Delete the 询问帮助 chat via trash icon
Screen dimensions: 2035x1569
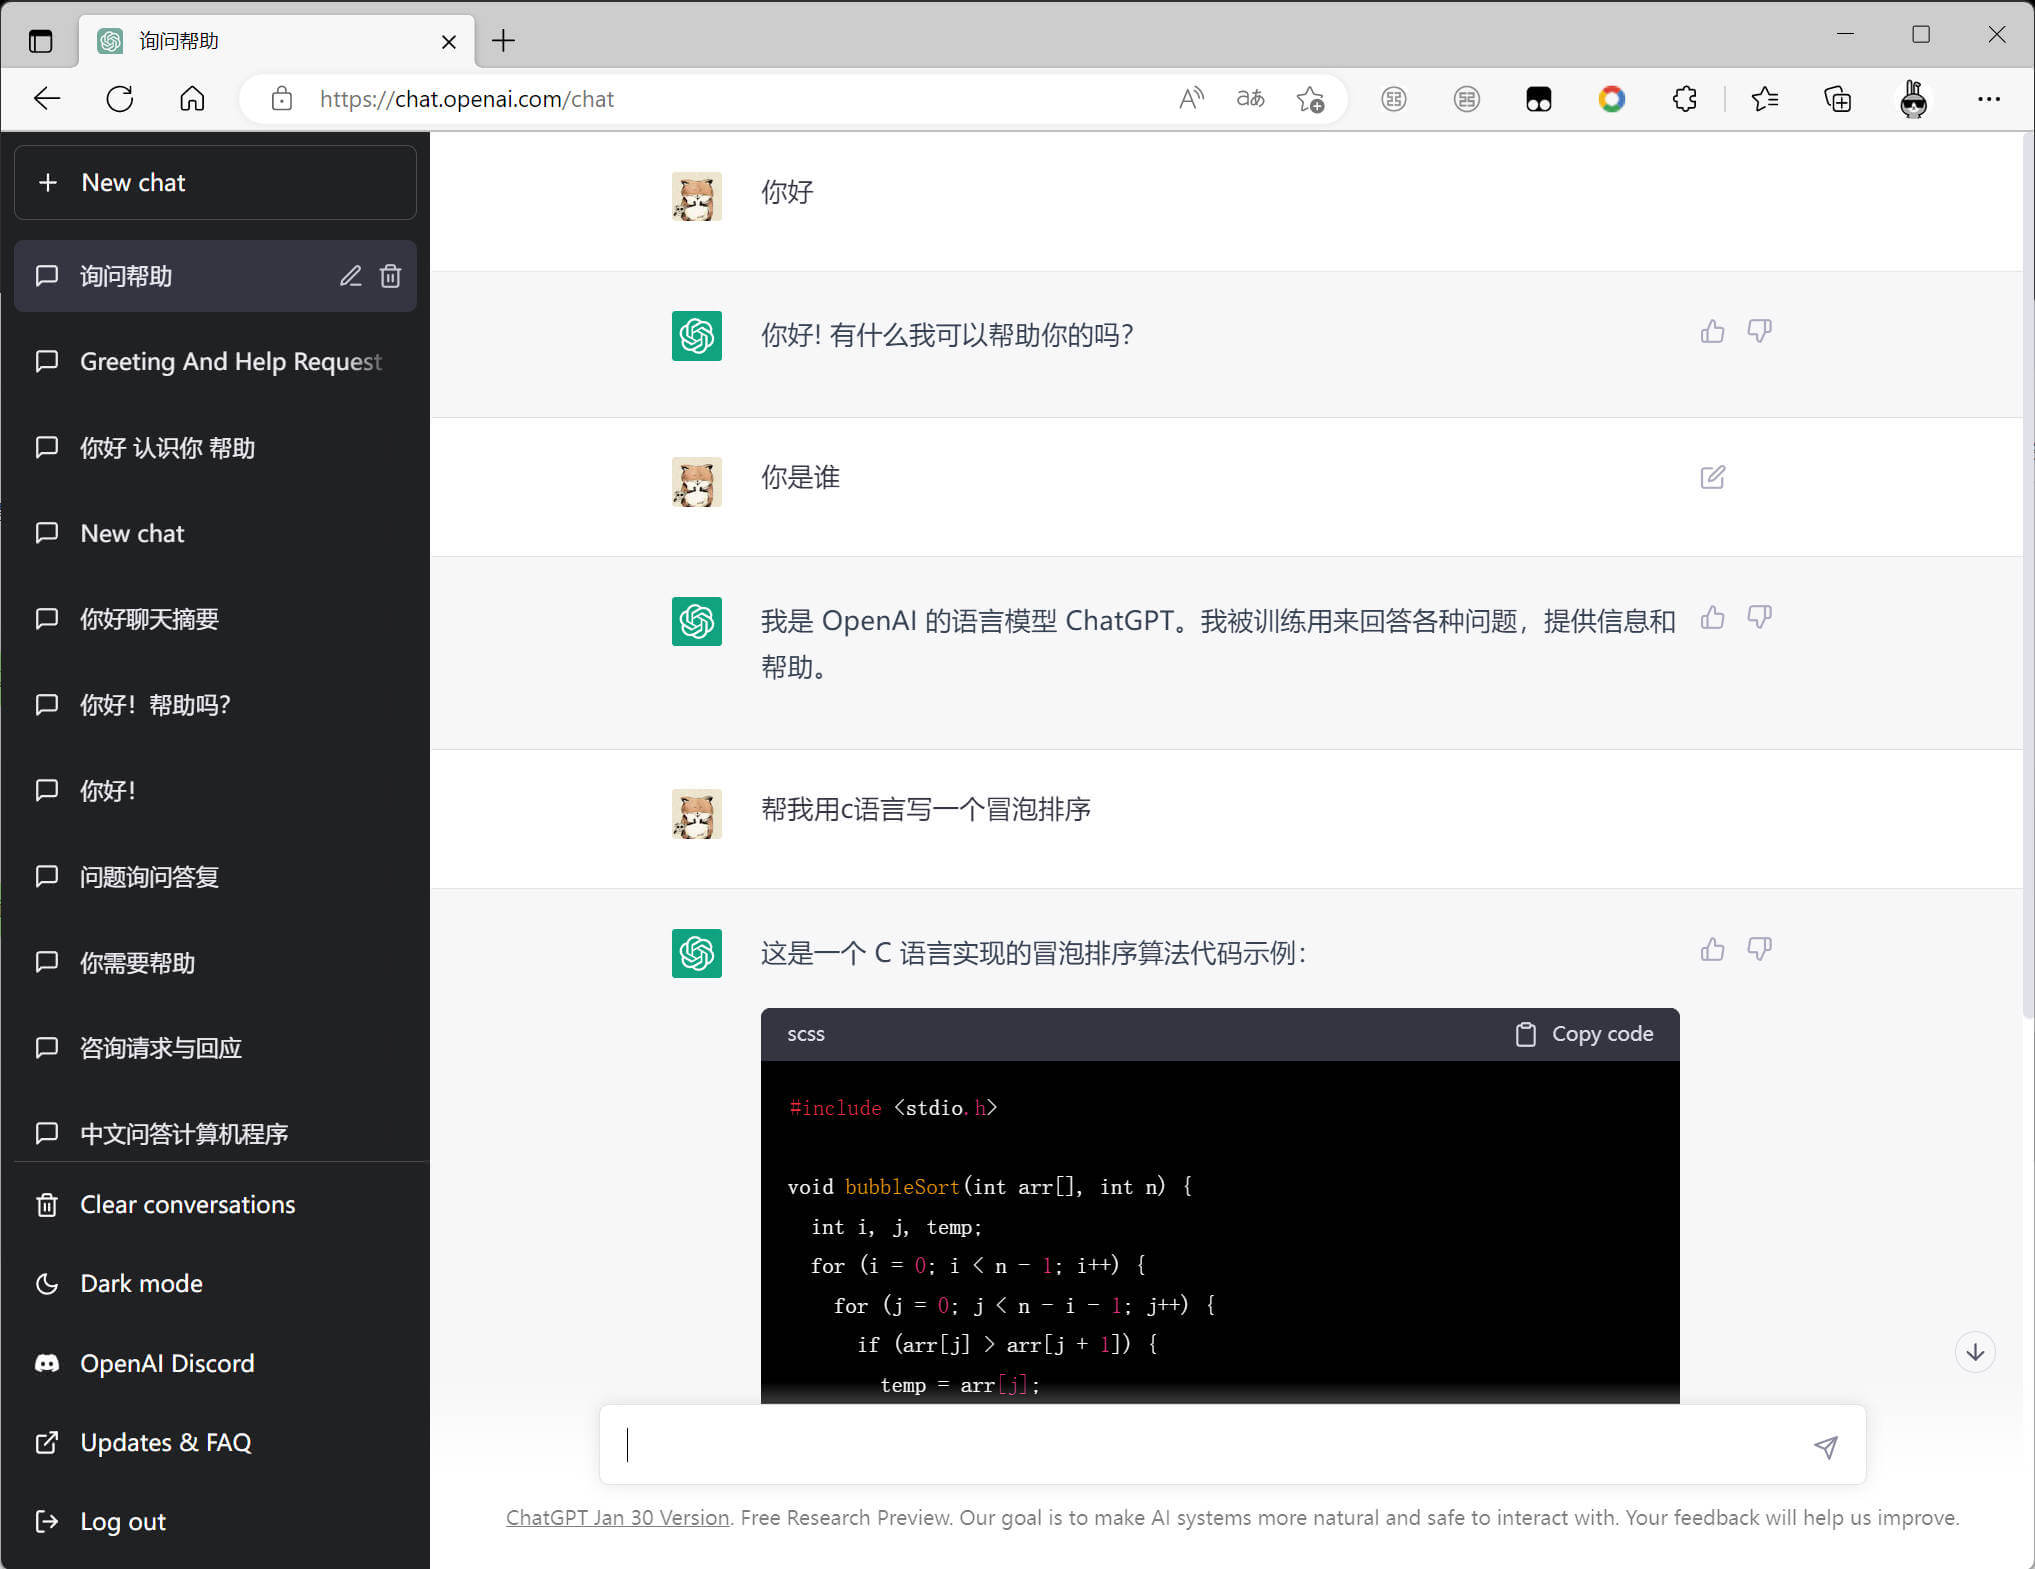(391, 276)
